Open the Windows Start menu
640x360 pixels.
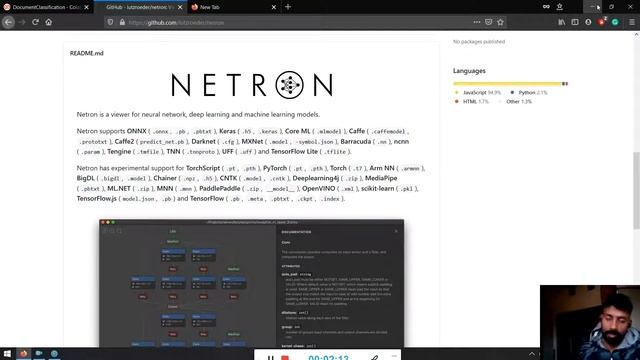pos(7,353)
